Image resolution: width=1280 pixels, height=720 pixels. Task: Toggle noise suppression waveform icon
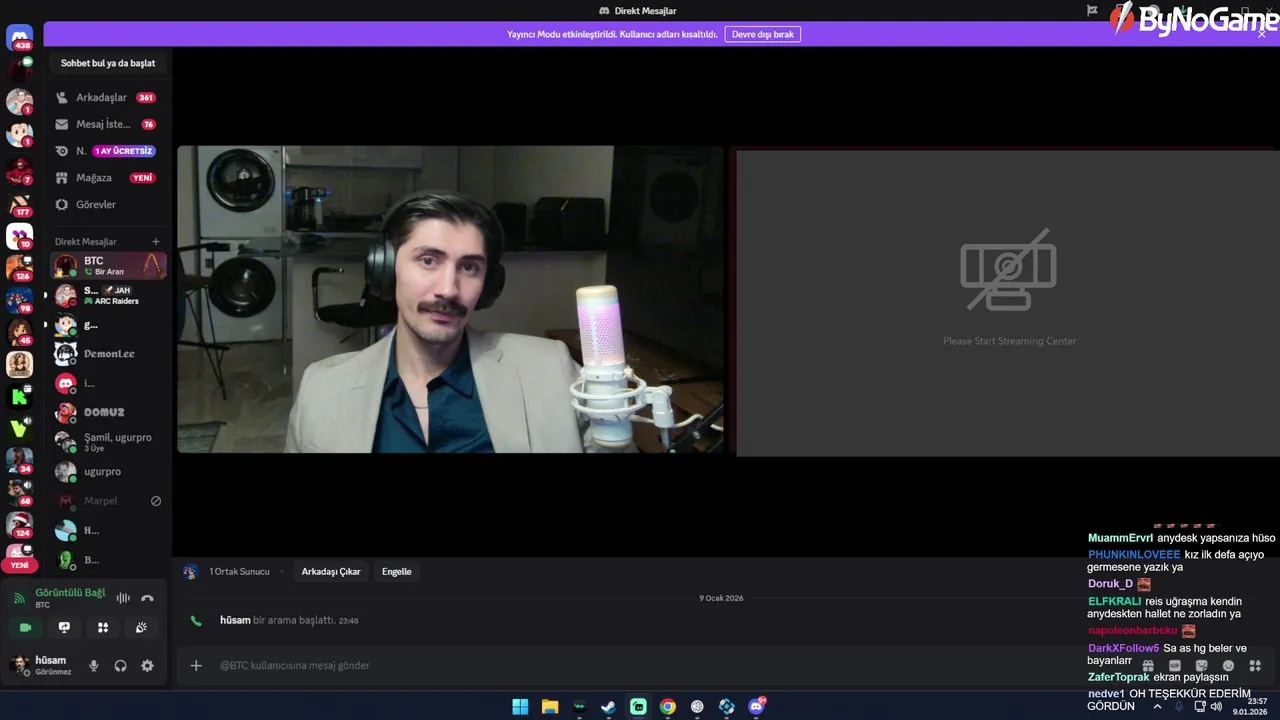click(x=123, y=598)
